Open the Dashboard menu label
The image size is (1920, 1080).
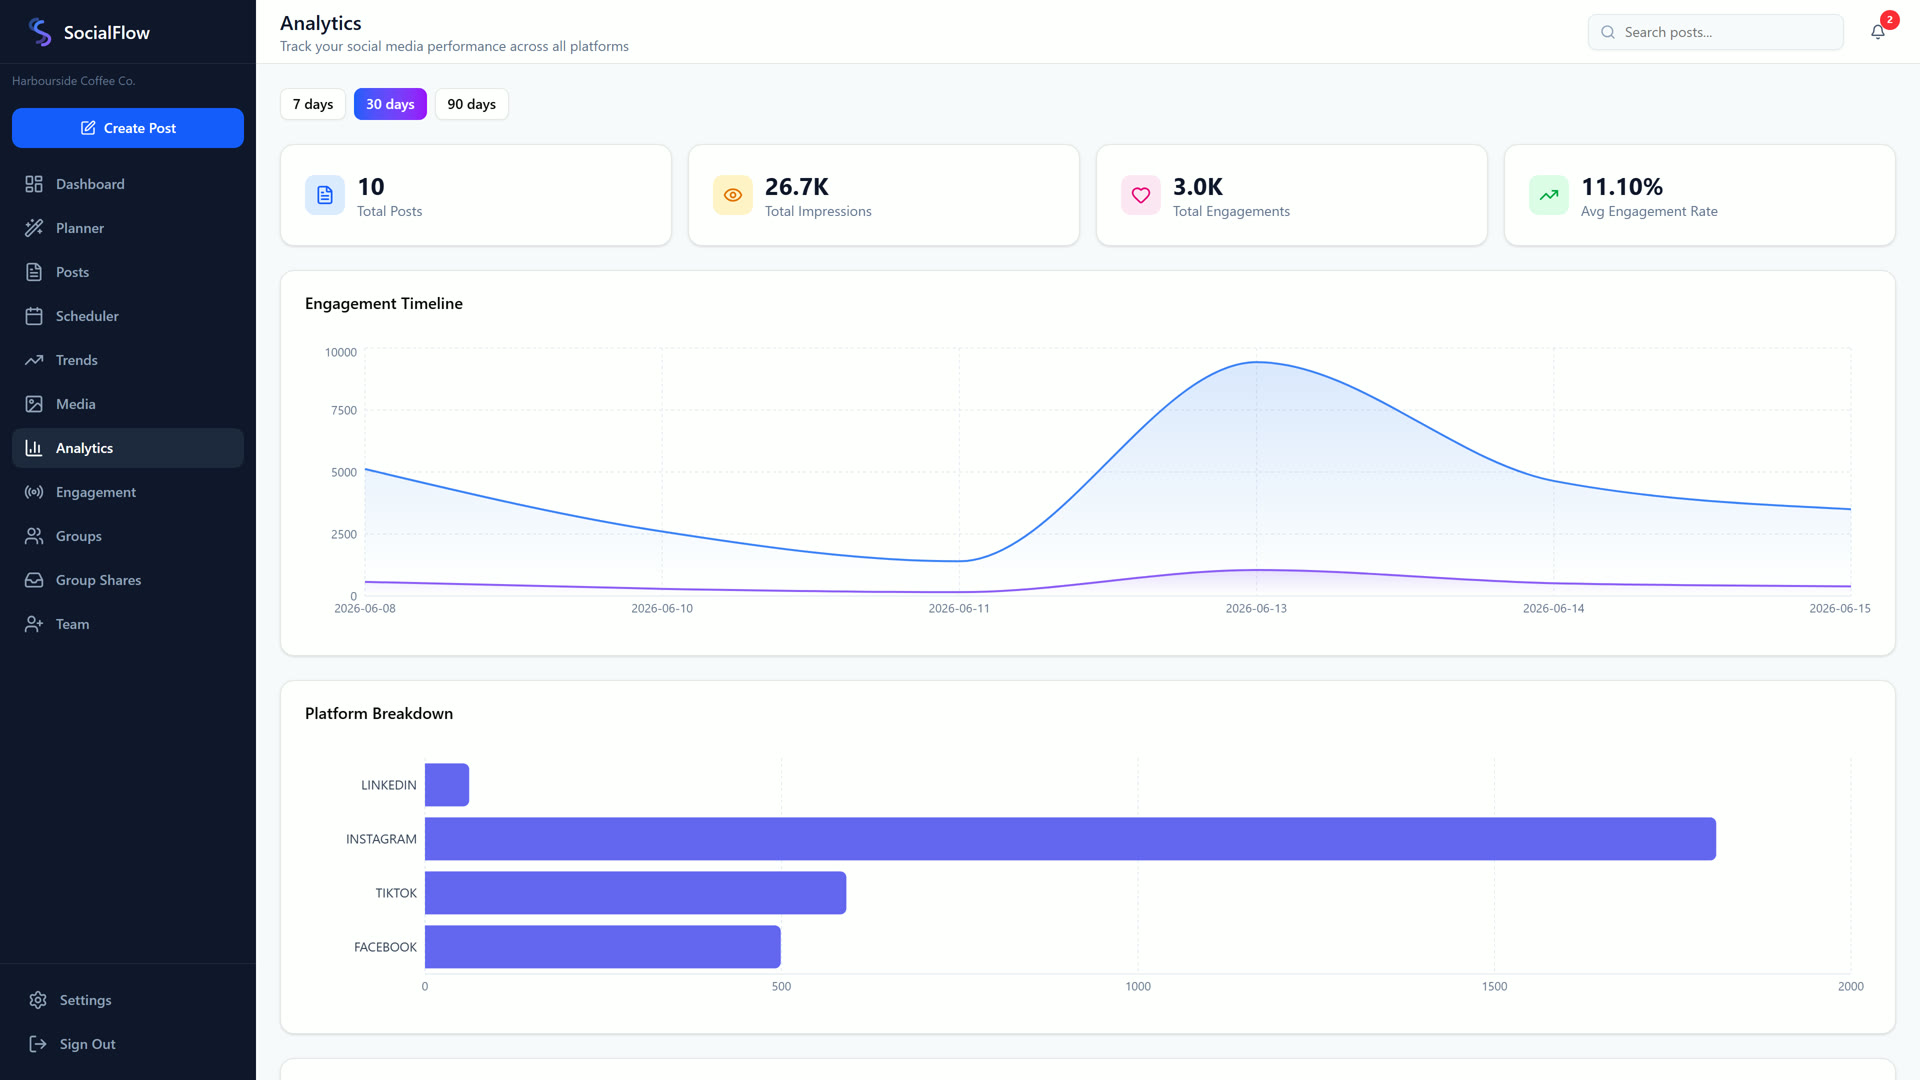[x=90, y=184]
